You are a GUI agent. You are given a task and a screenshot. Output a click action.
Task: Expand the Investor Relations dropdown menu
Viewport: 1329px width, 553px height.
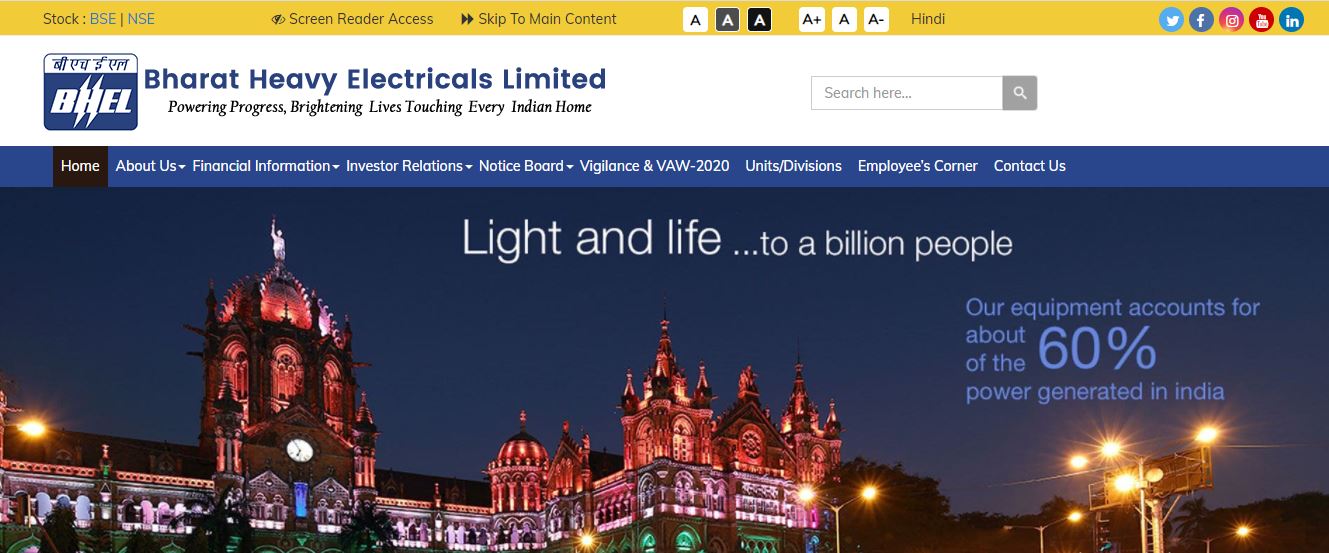[x=409, y=166]
